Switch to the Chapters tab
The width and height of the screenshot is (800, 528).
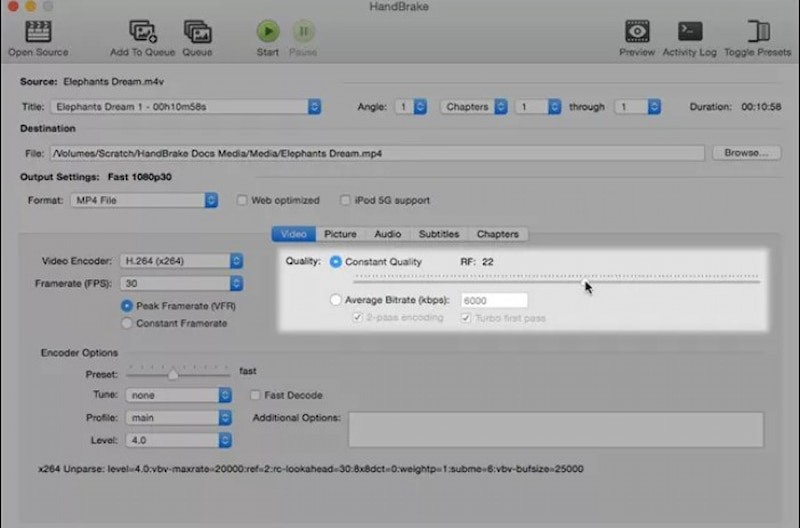(x=497, y=234)
